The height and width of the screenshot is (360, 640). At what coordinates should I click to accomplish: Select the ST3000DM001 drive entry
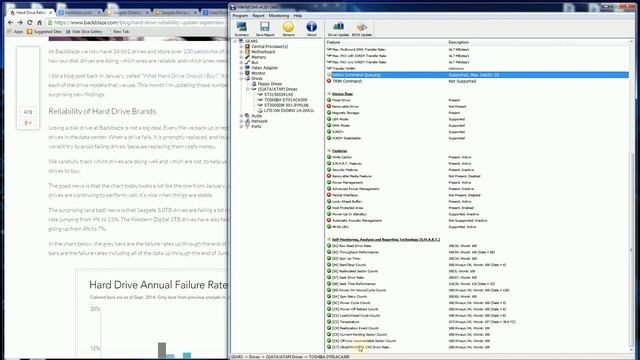286,105
